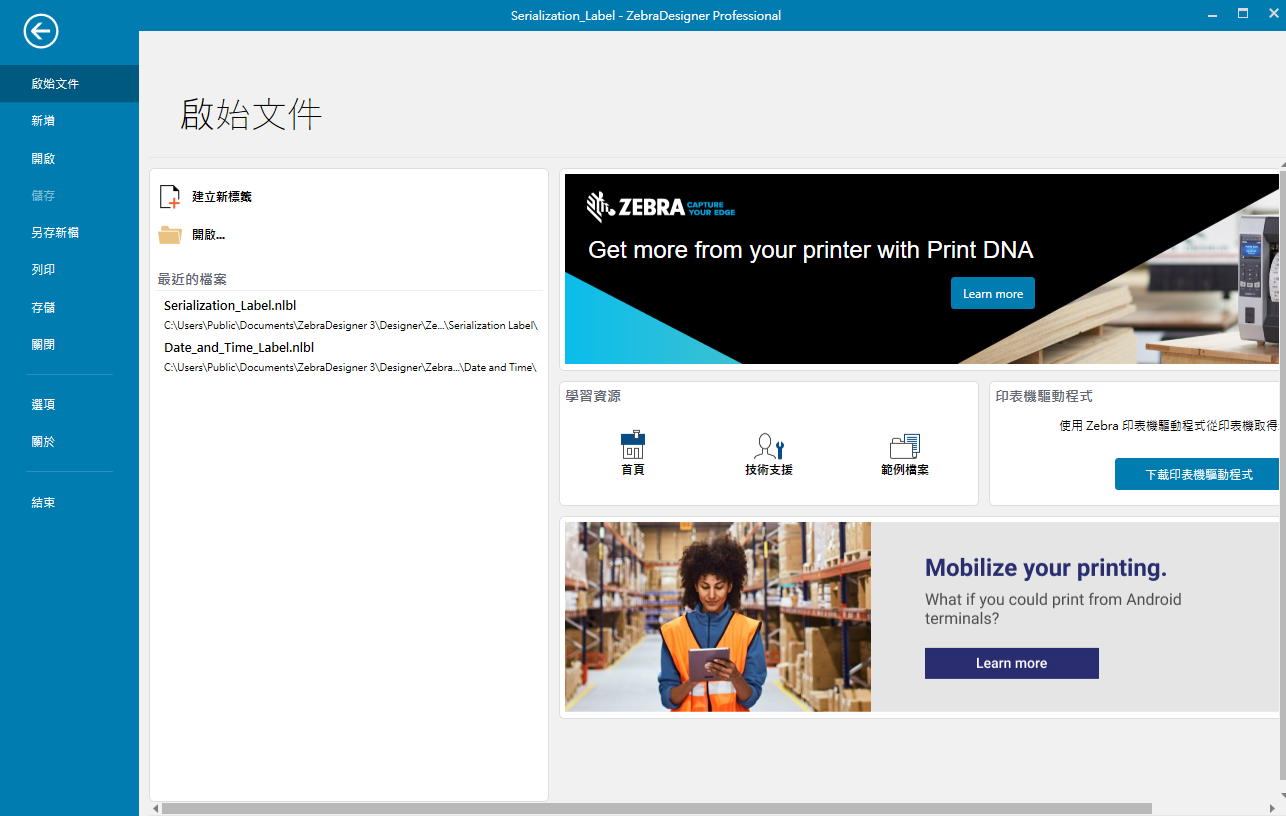Click the new label document icon

[x=170, y=197]
